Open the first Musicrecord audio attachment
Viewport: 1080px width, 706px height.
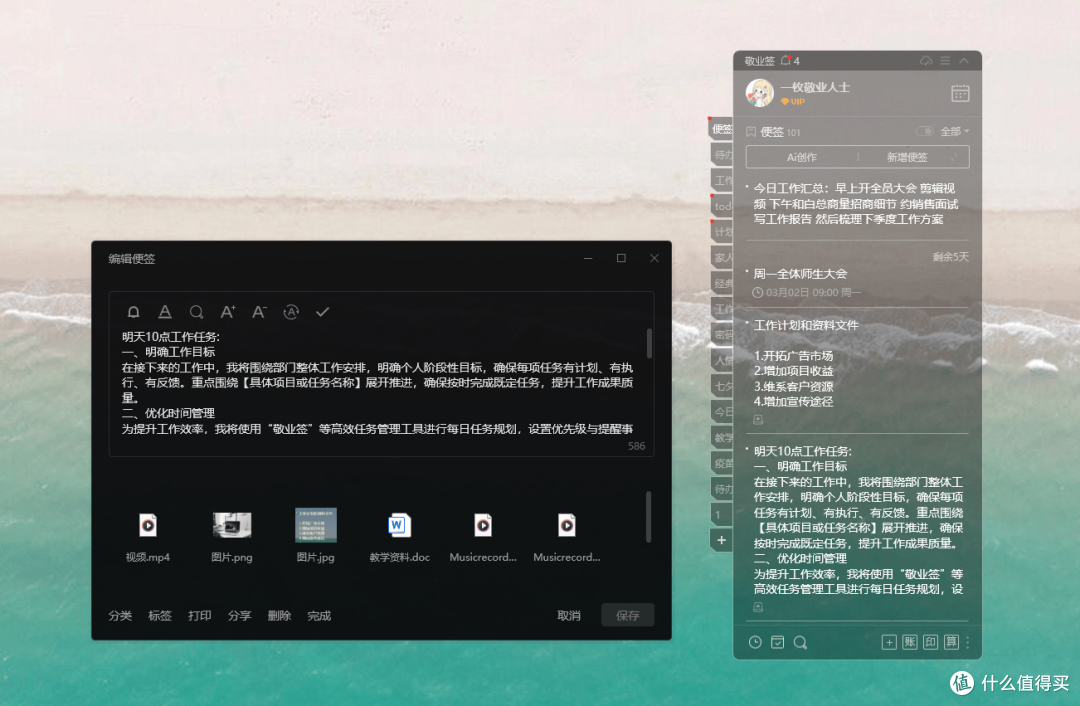point(483,537)
